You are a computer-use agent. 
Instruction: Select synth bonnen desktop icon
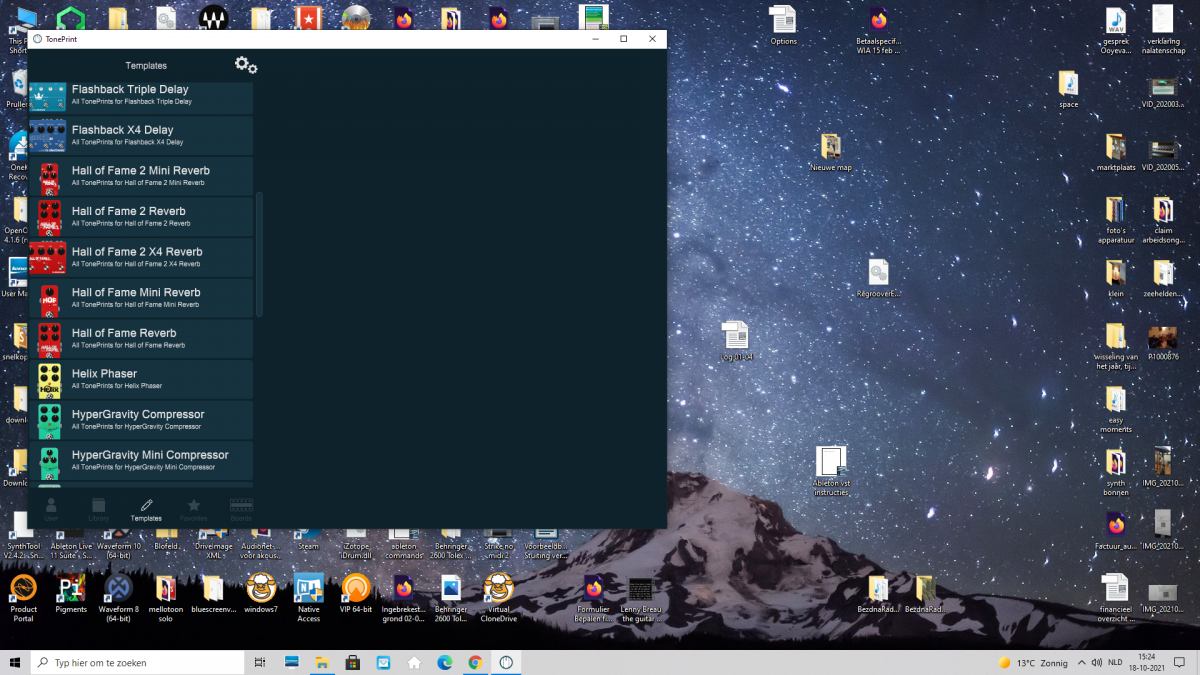1115,472
